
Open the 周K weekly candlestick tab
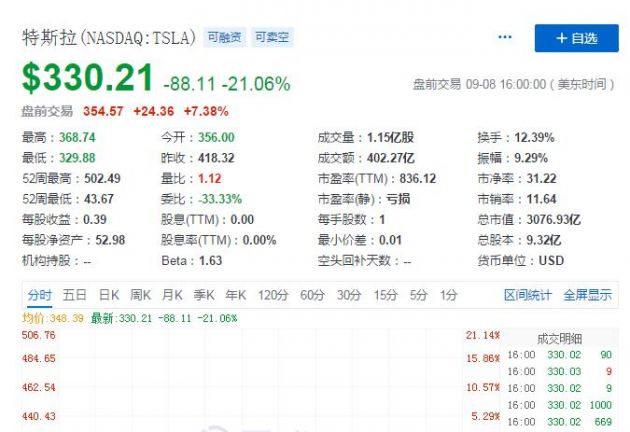[x=140, y=295]
